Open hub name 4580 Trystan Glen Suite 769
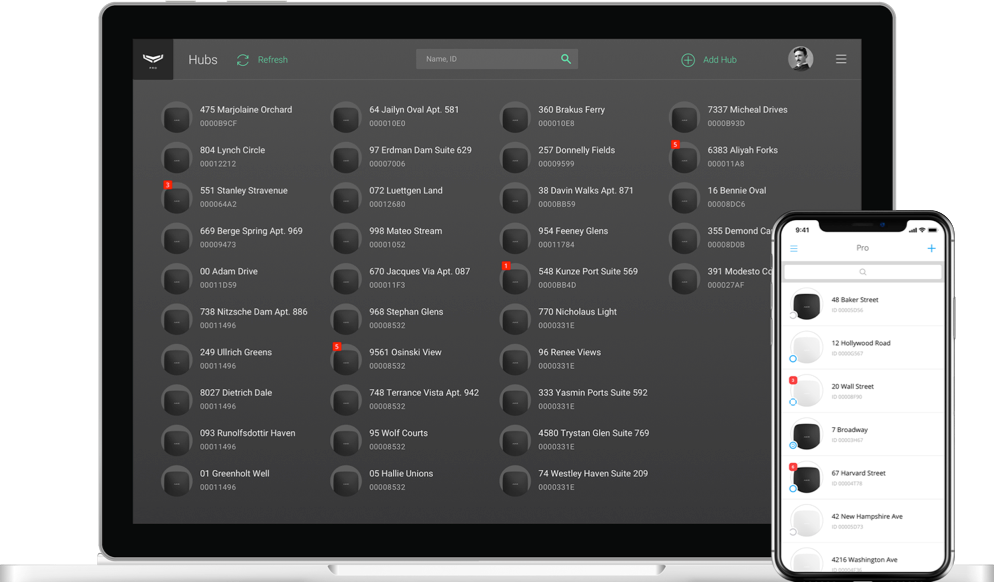Image resolution: width=994 pixels, height=582 pixels. tap(593, 433)
